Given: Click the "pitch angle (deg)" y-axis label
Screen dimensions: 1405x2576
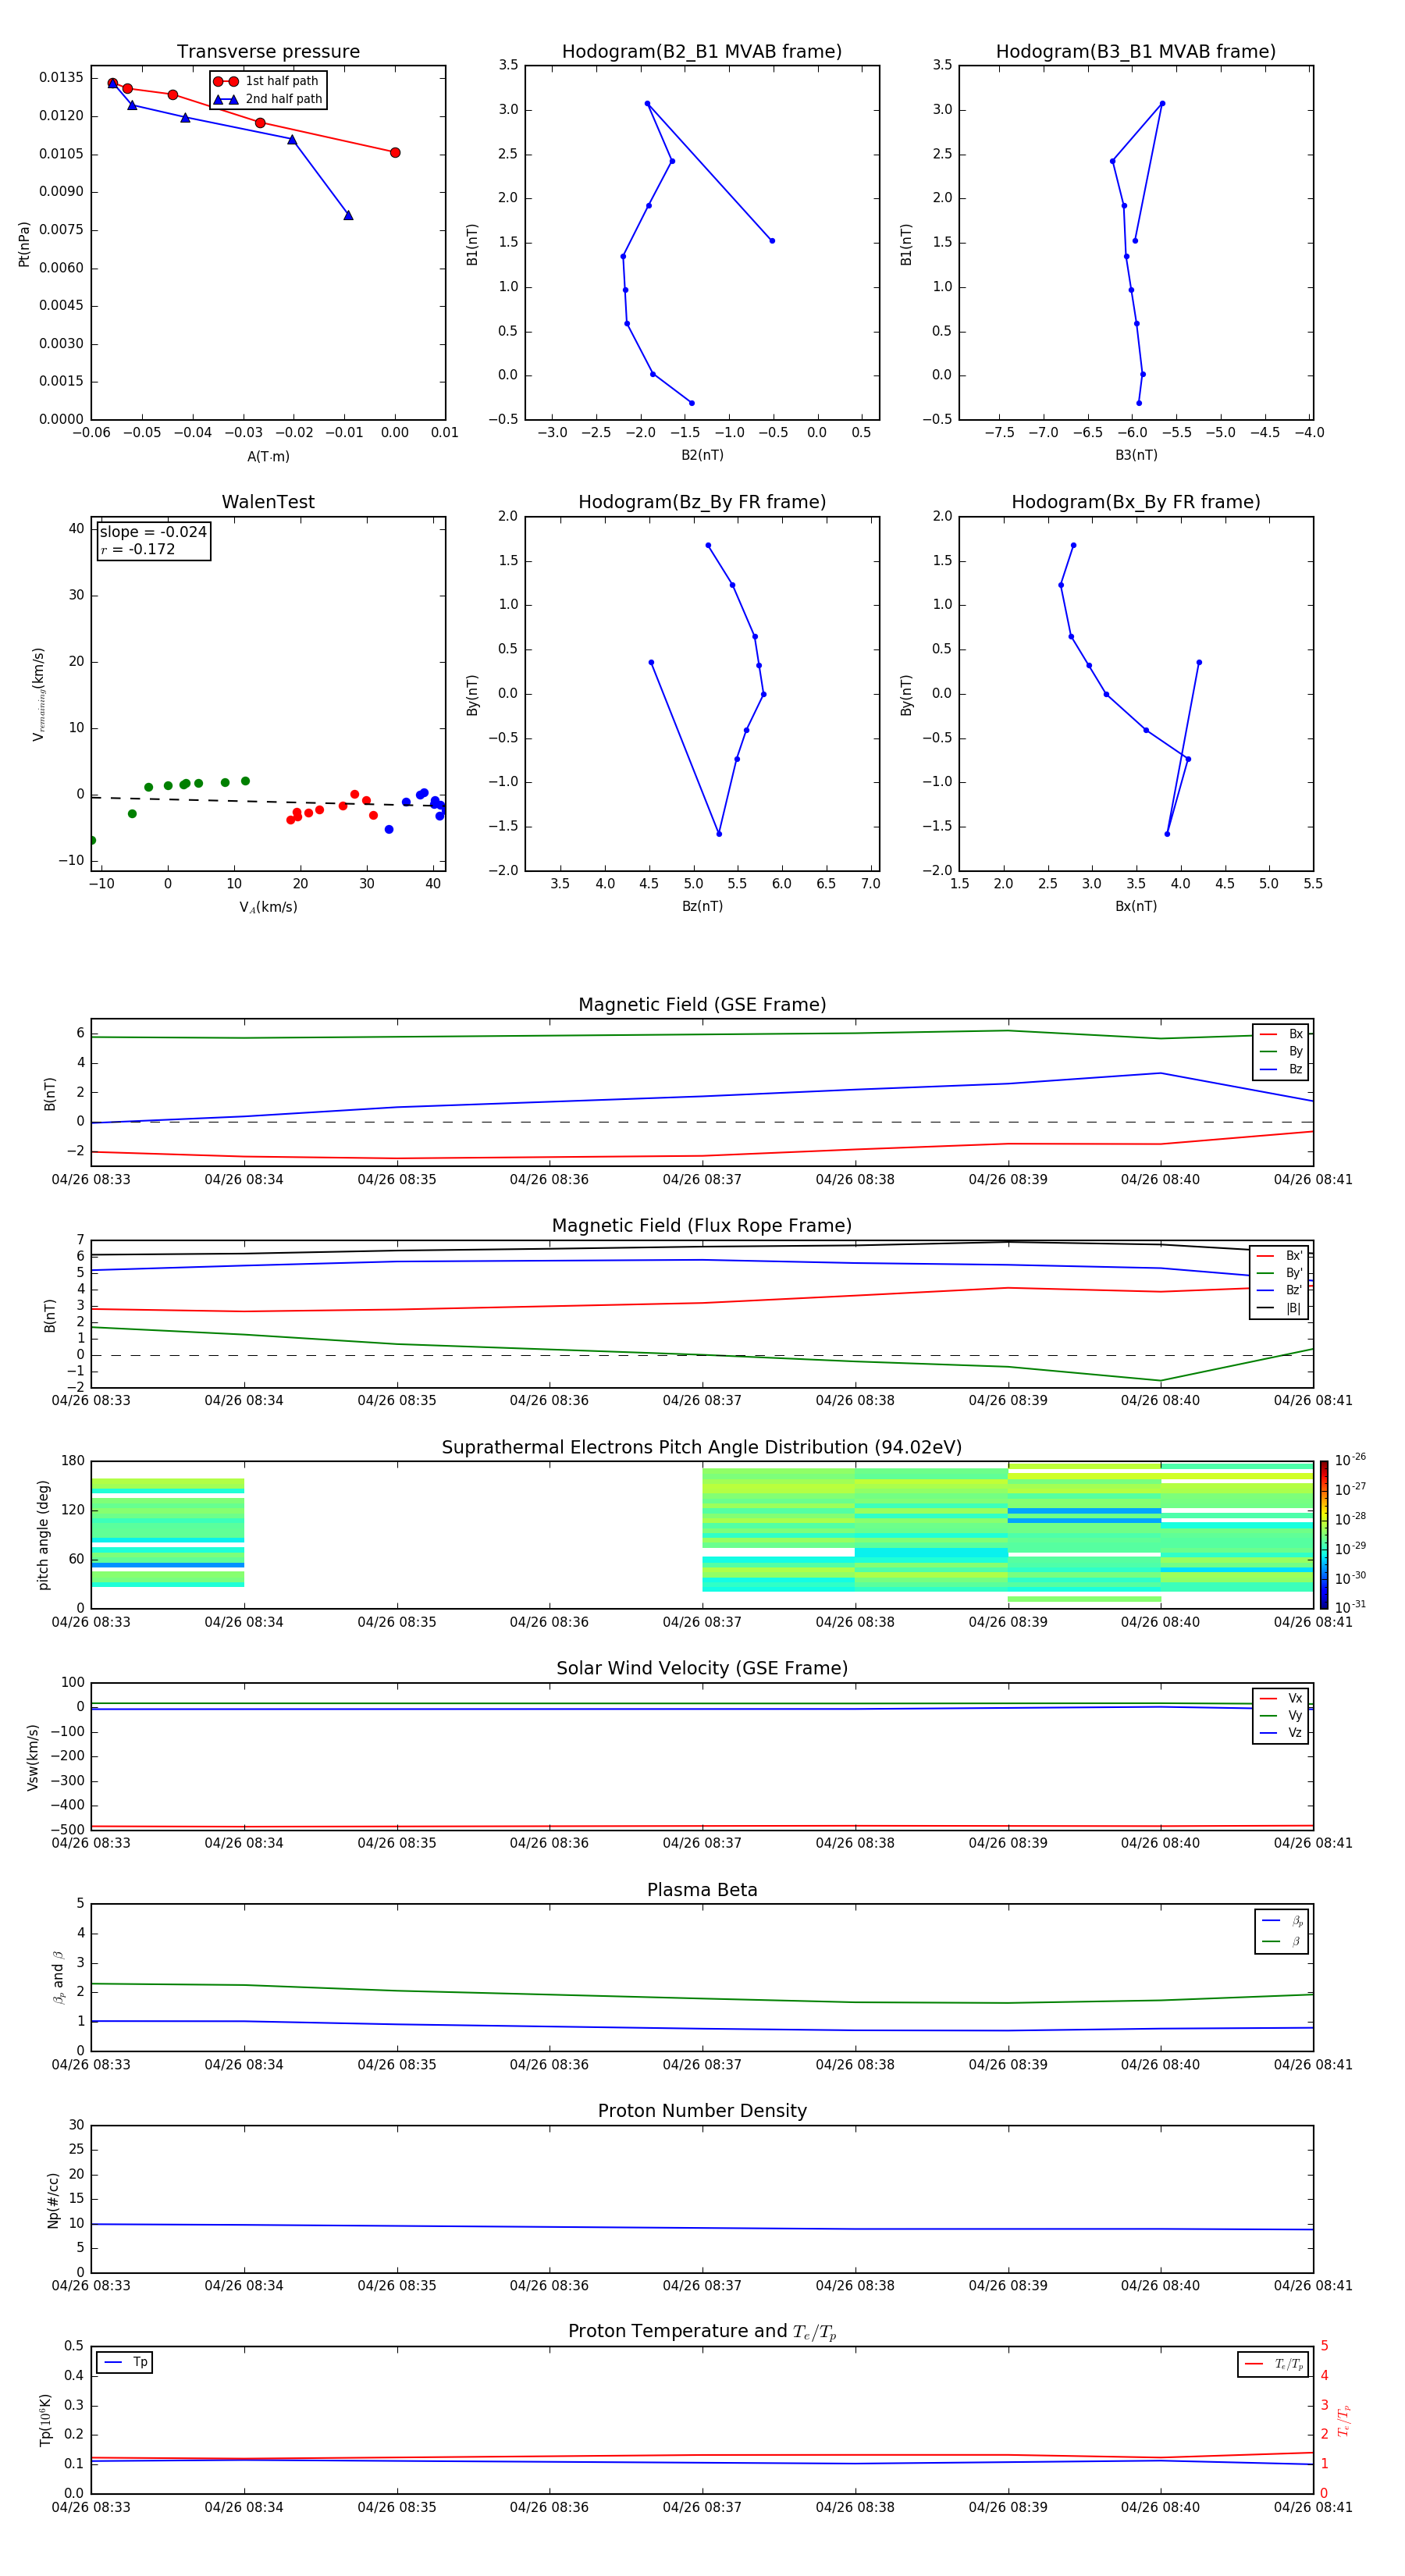Looking at the screenshot, I should point(43,1535).
